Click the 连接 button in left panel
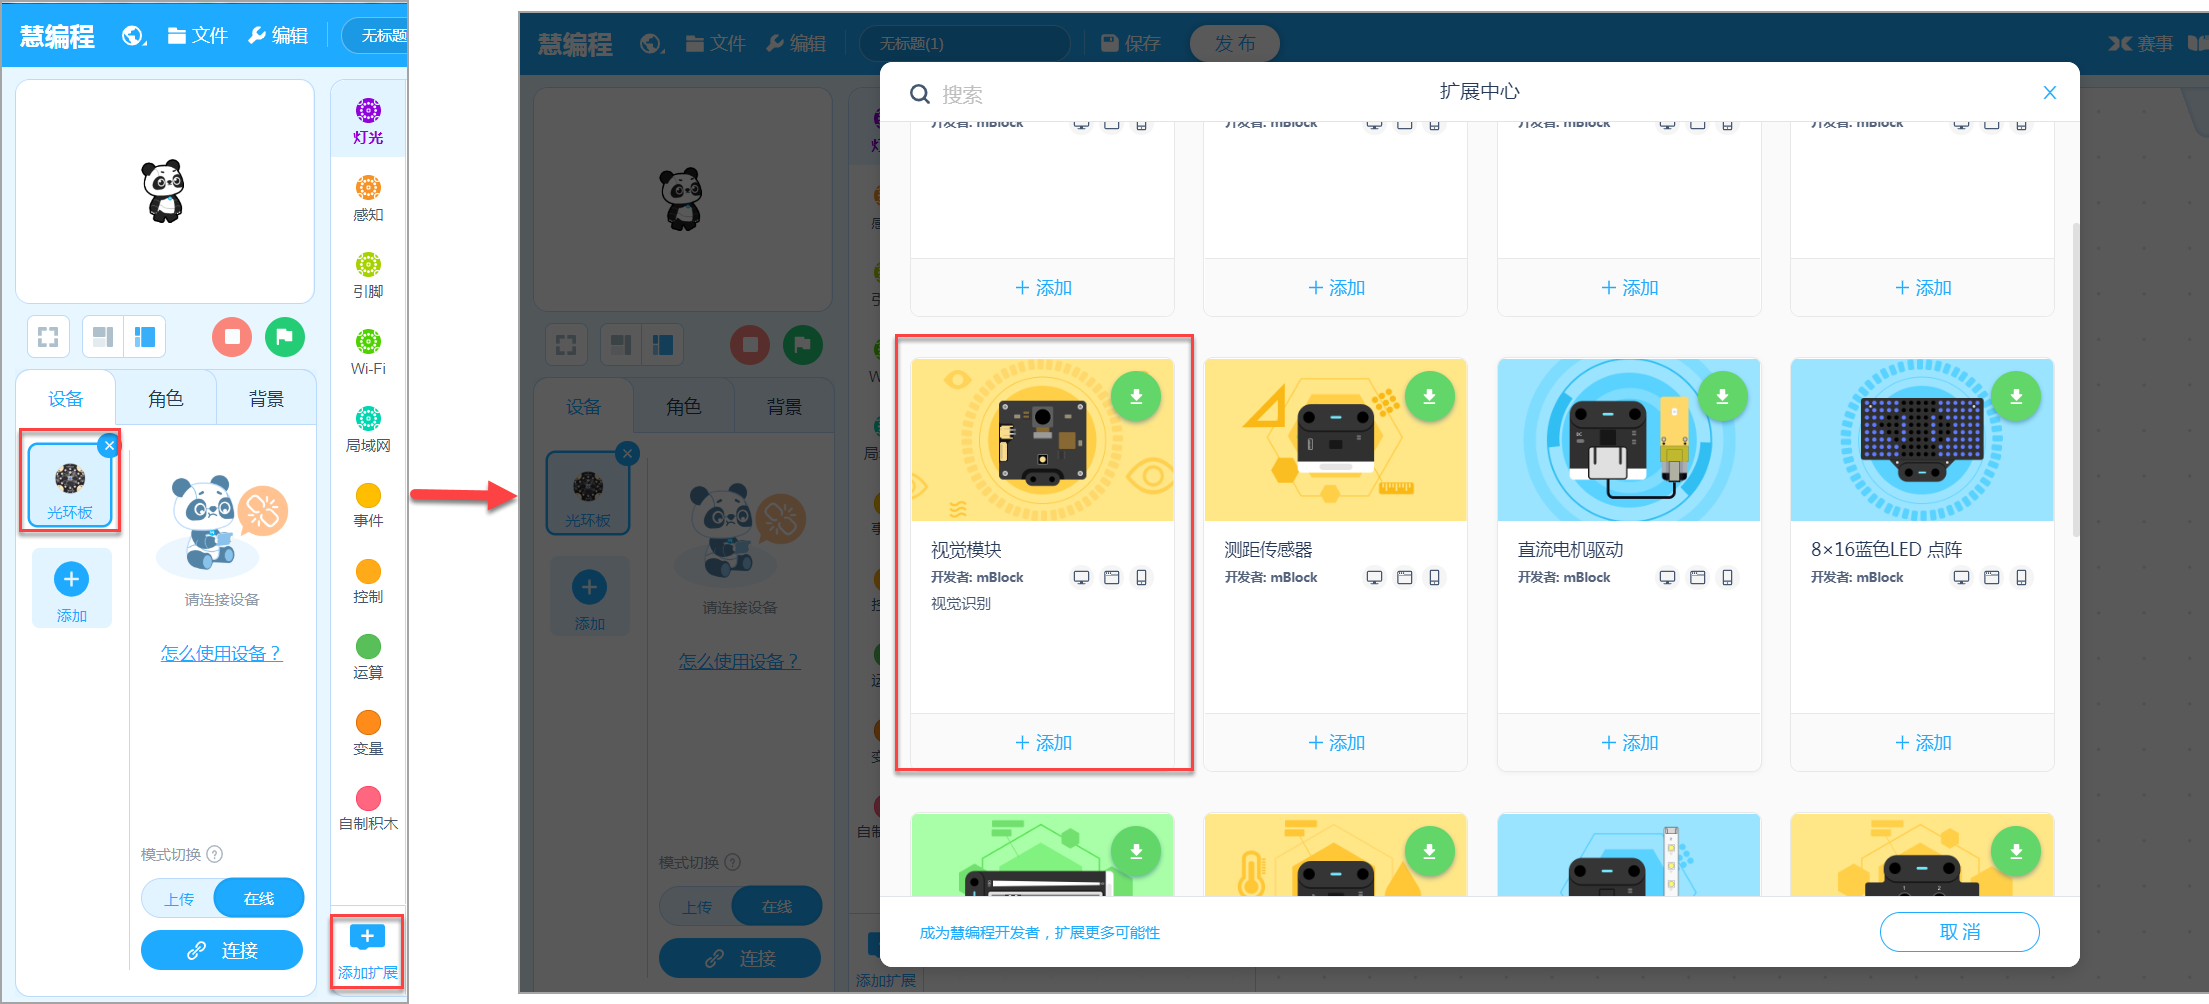Screen dimensions: 2209x1004 pyautogui.click(x=222, y=950)
